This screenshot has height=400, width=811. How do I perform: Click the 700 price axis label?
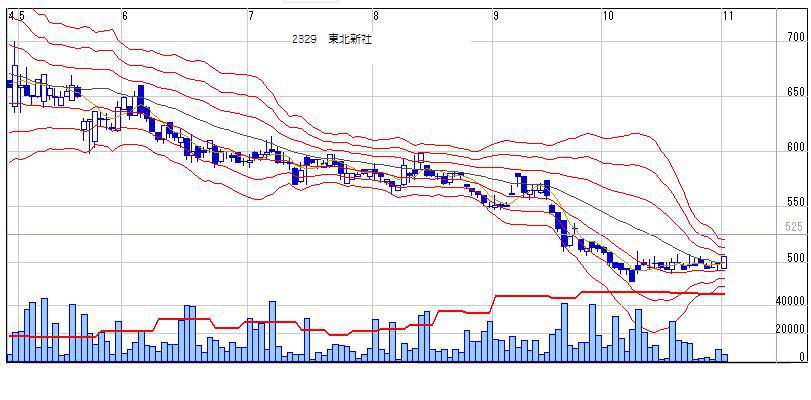pyautogui.click(x=796, y=37)
